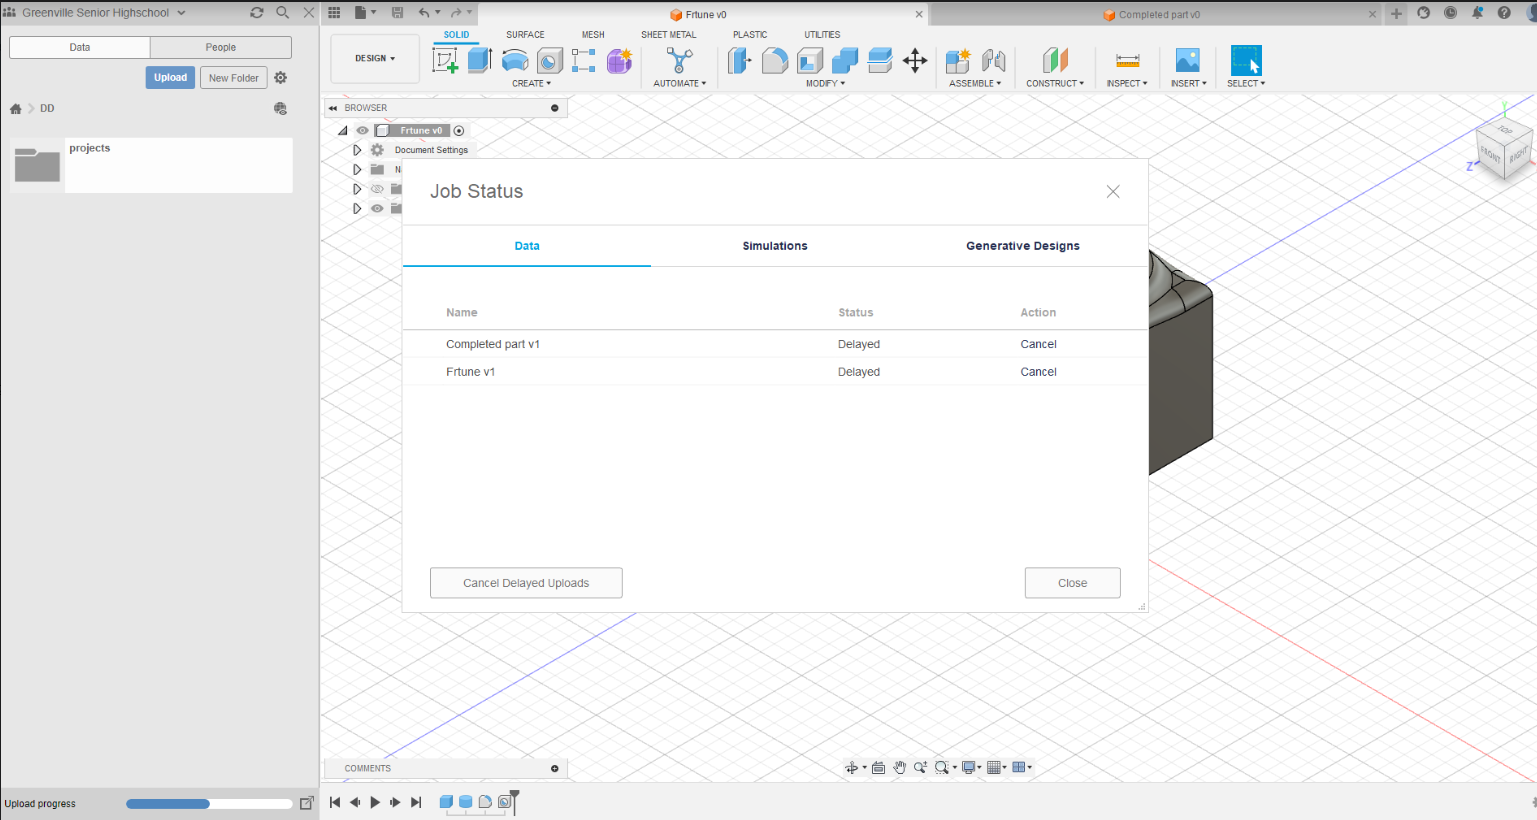Image resolution: width=1537 pixels, height=820 pixels.
Task: Open the Sheet Metal ribbon tab
Action: [668, 34]
